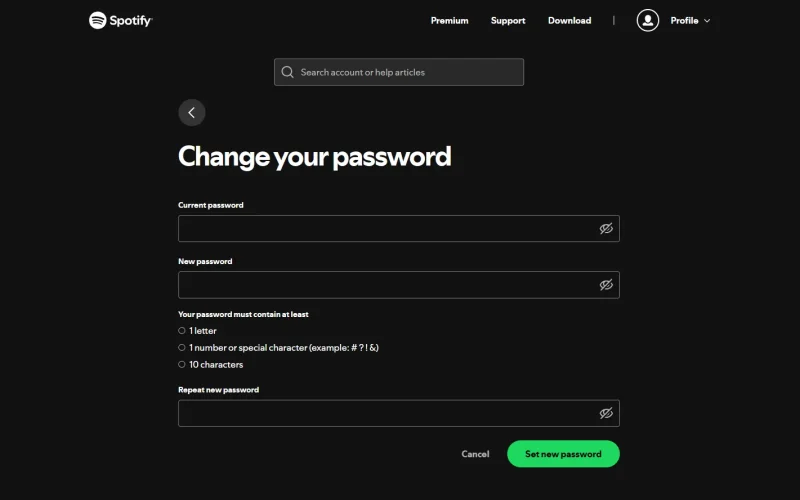Focus the Current password field

(385, 229)
